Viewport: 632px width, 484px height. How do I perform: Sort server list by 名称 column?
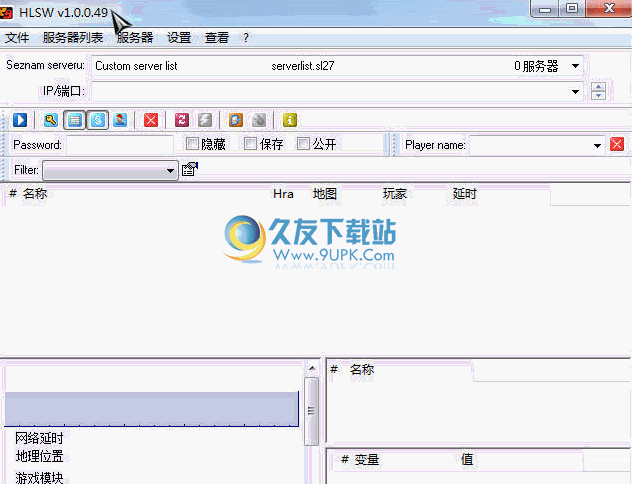coord(35,194)
